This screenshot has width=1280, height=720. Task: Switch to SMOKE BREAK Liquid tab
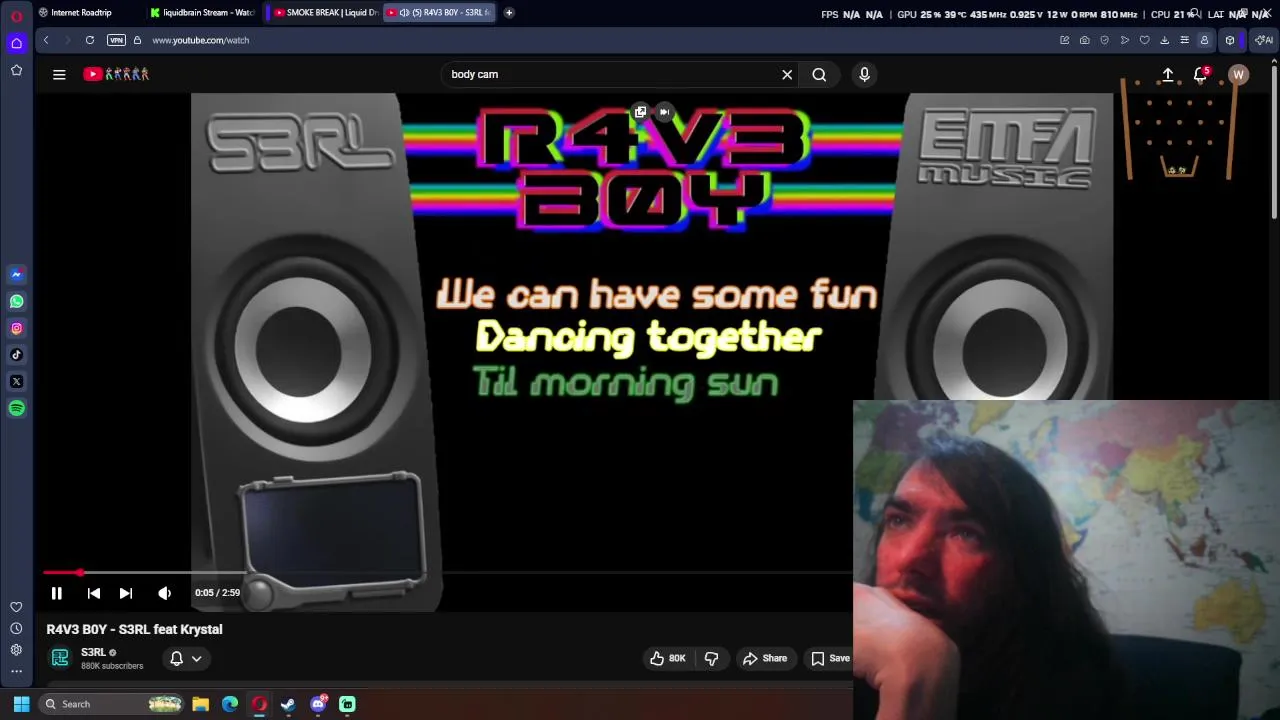pyautogui.click(x=325, y=13)
